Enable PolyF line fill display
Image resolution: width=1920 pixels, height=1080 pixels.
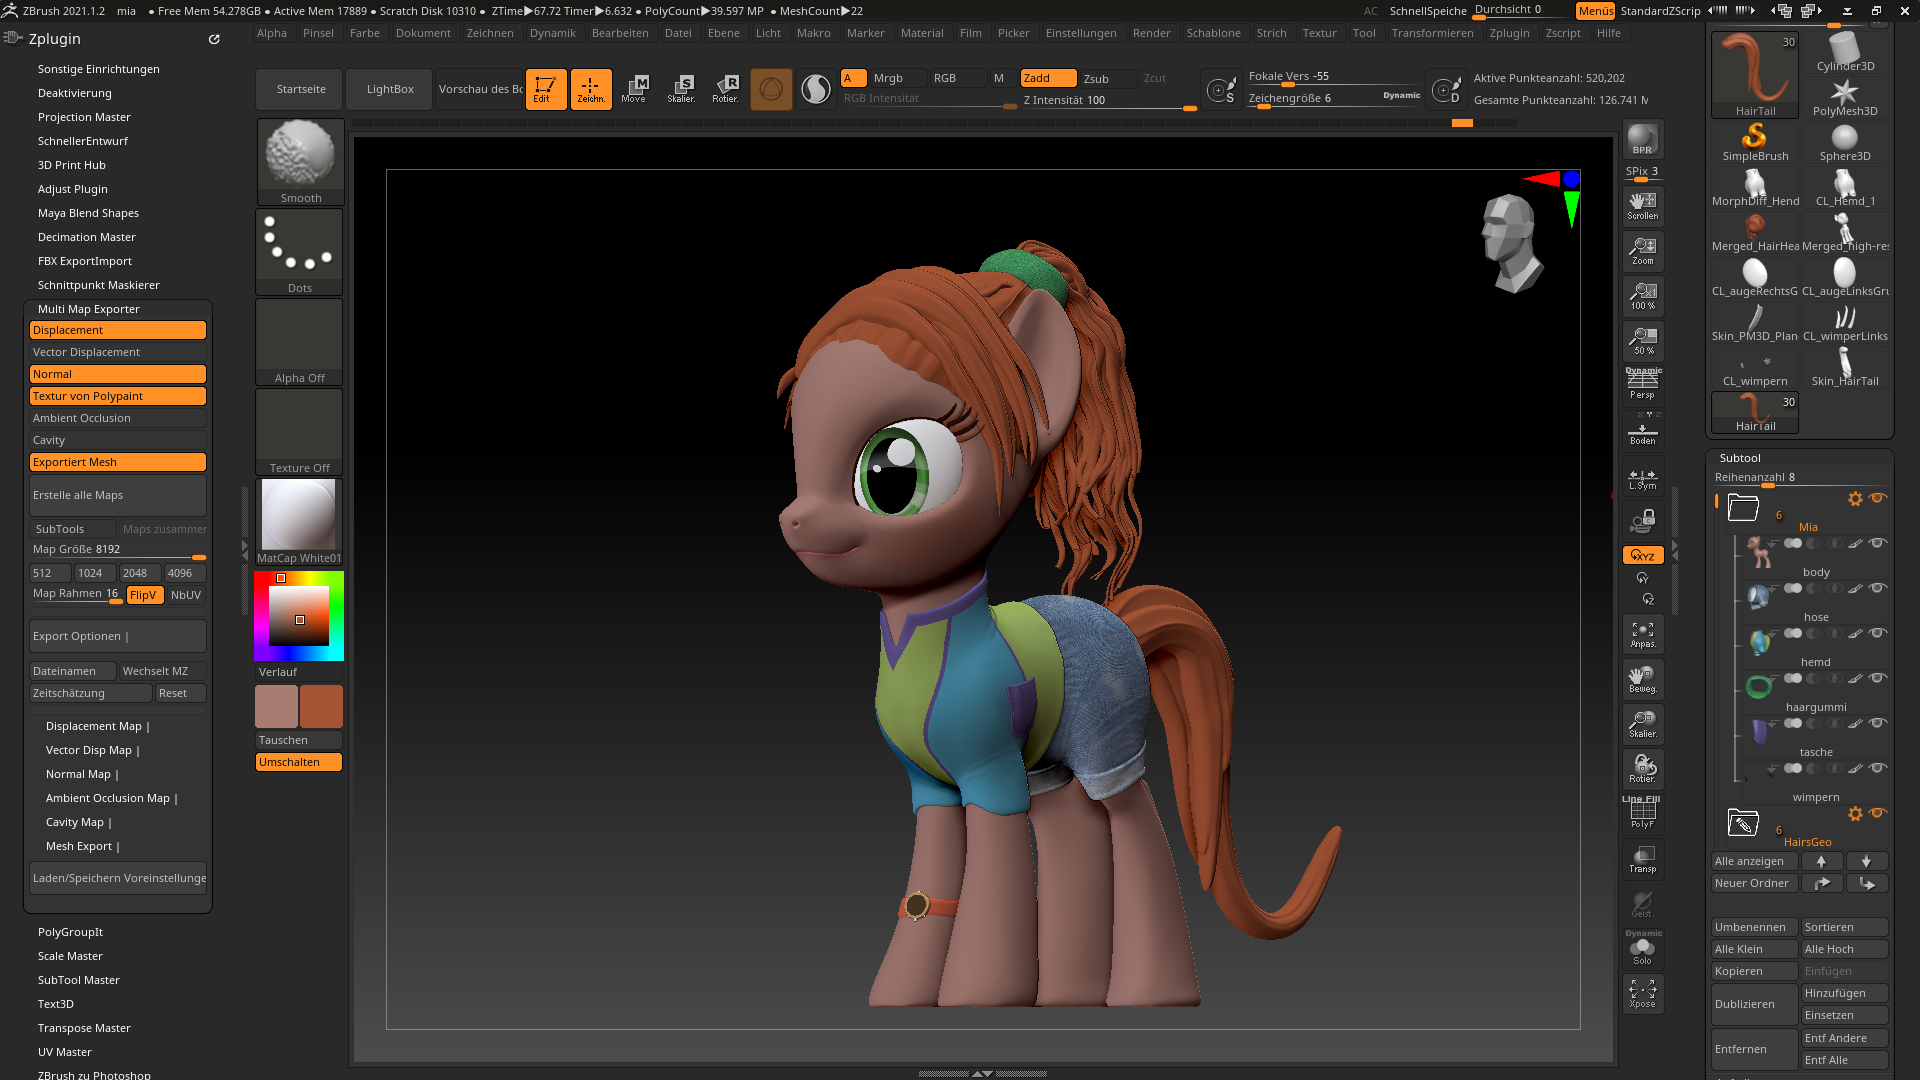(1642, 814)
